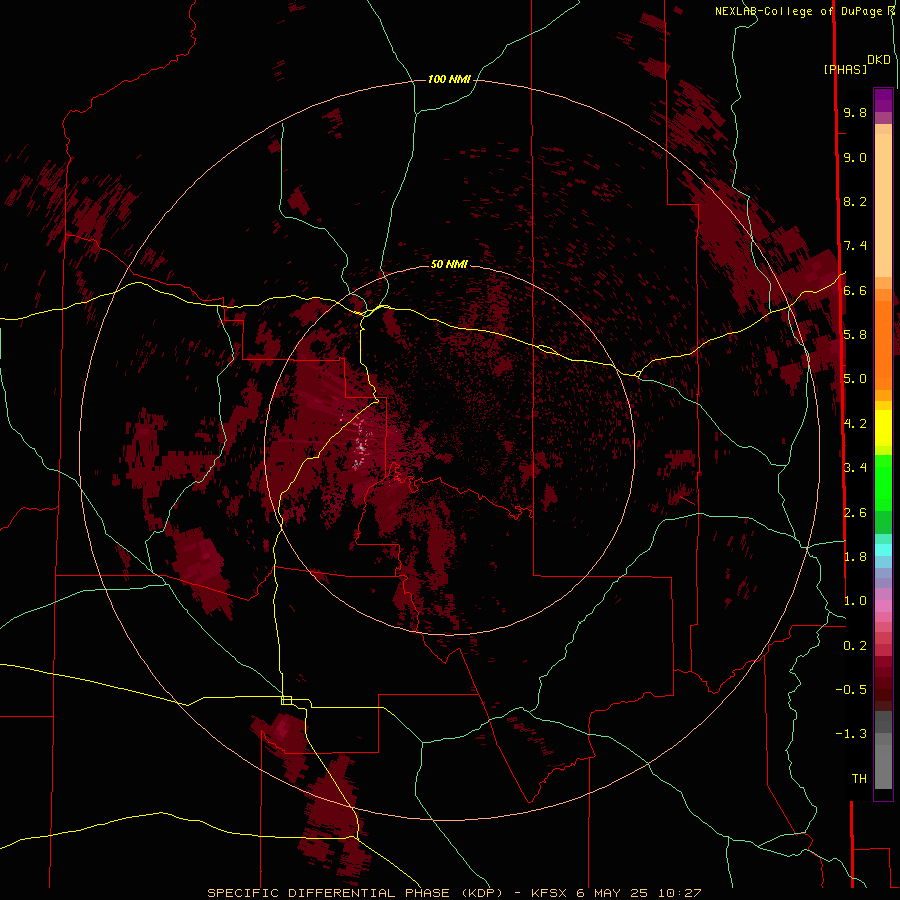This screenshot has height=900, width=900.
Task: Click the 100 NMI range ring label
Action: pos(449,79)
